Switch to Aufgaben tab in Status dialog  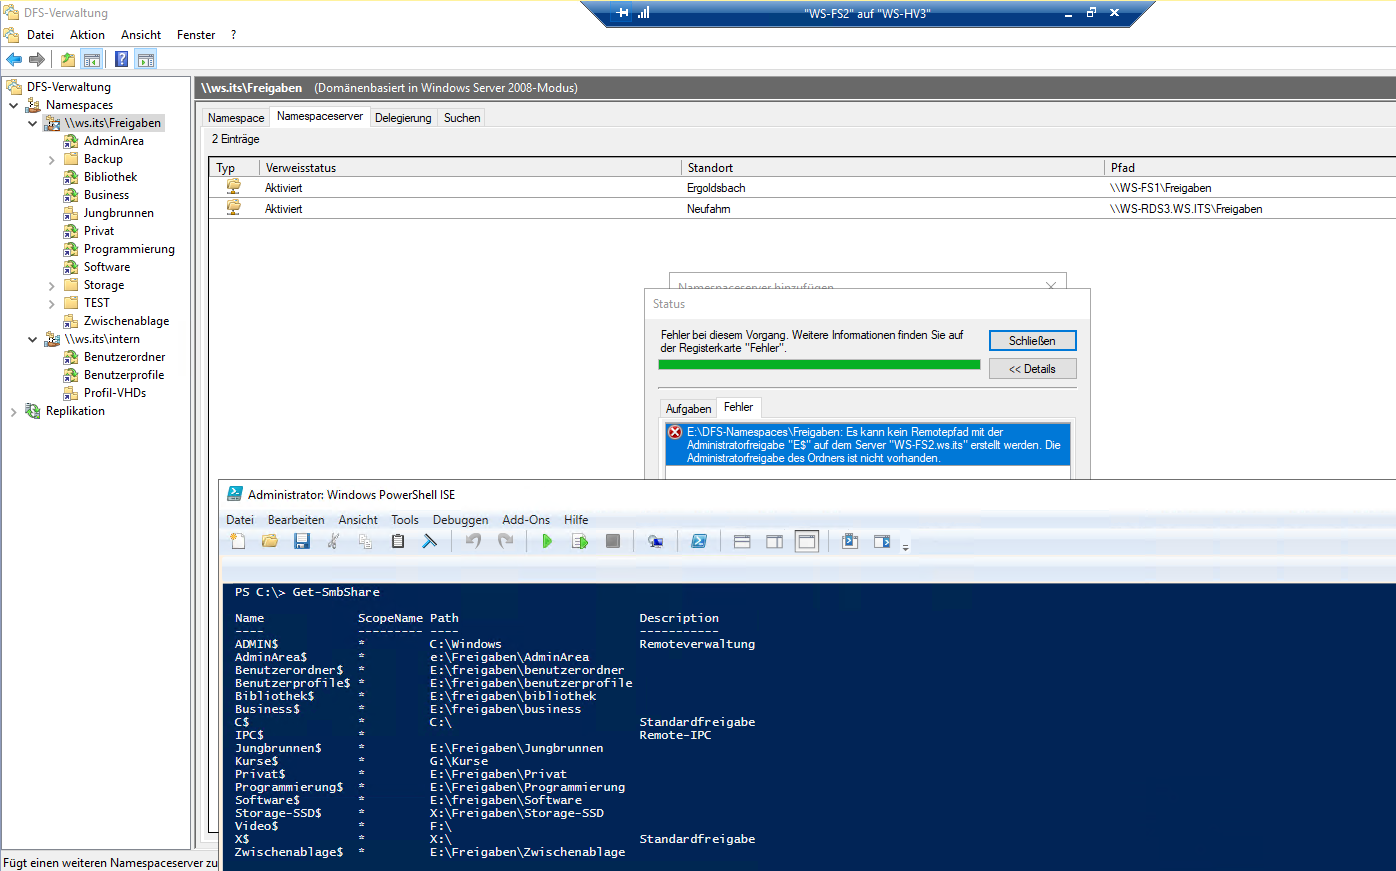[x=689, y=408]
